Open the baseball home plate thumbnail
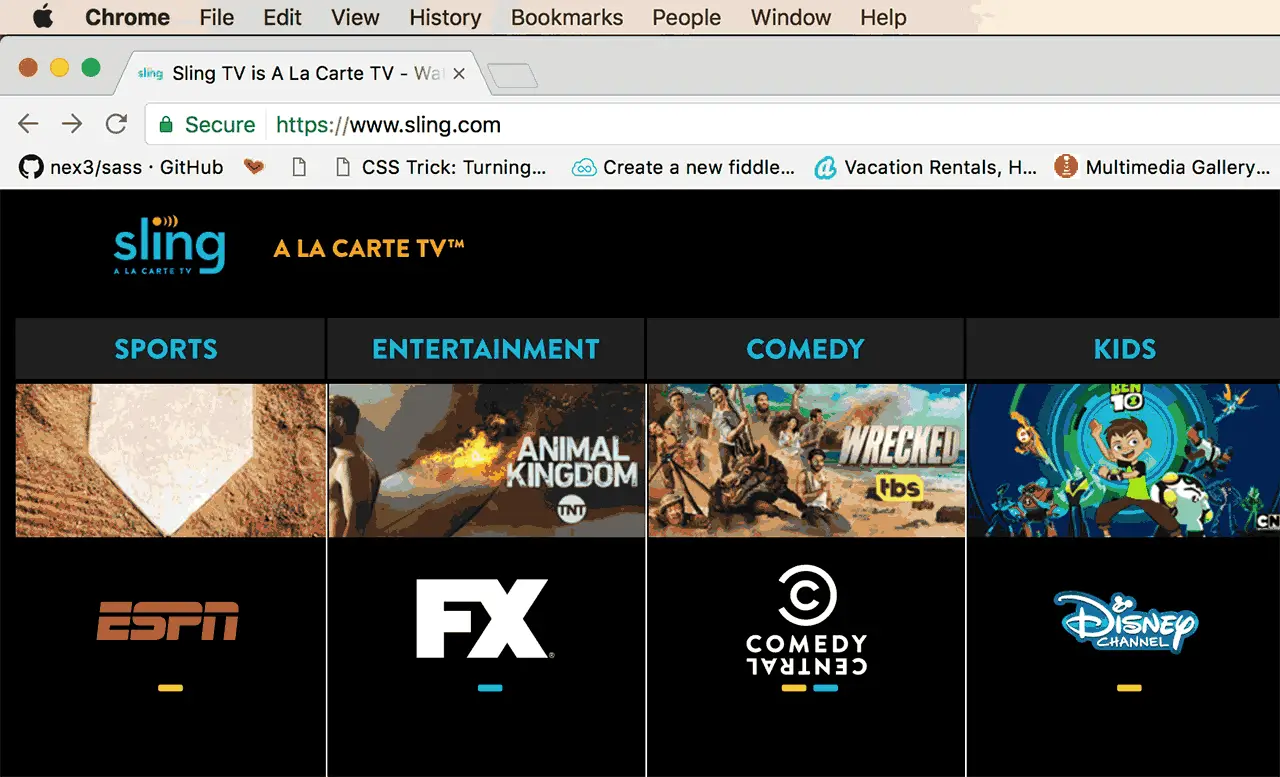This screenshot has width=1280, height=777. pyautogui.click(x=170, y=460)
